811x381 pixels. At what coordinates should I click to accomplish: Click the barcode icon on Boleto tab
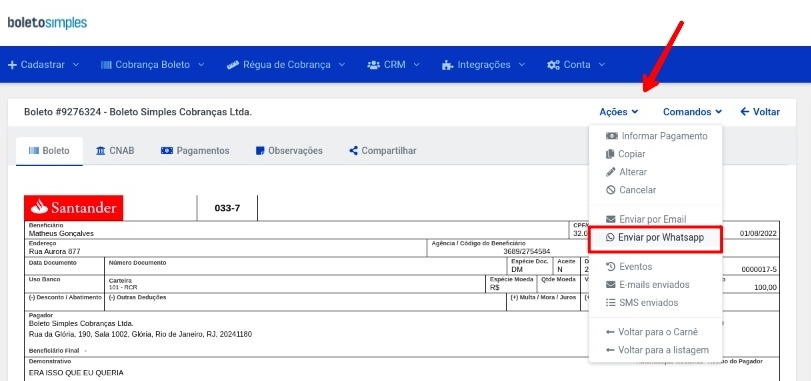pos(34,151)
